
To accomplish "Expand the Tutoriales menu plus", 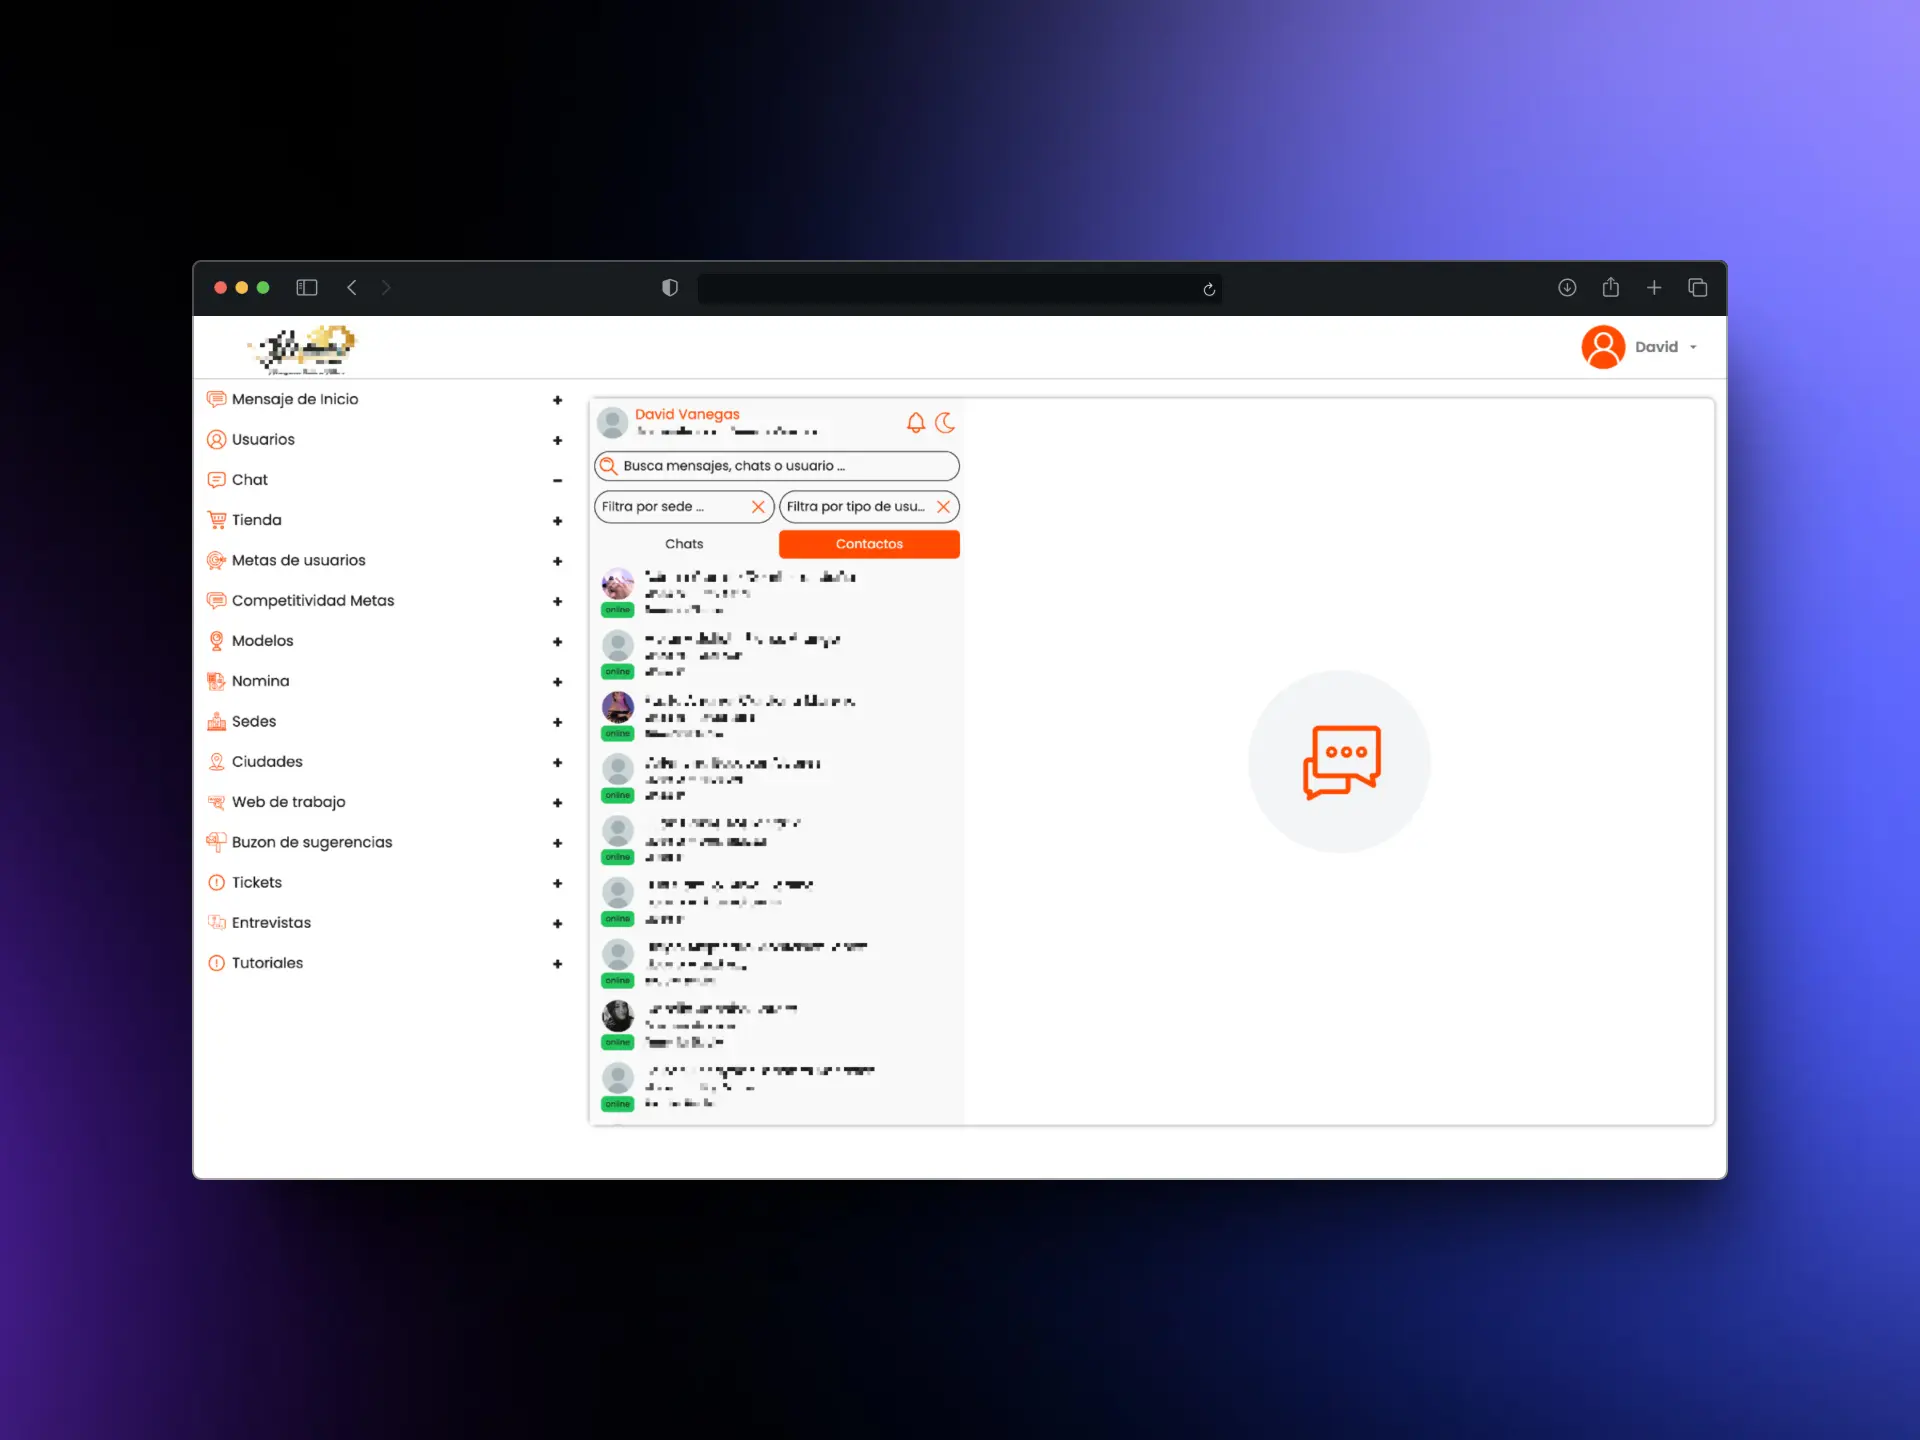I will coord(557,964).
